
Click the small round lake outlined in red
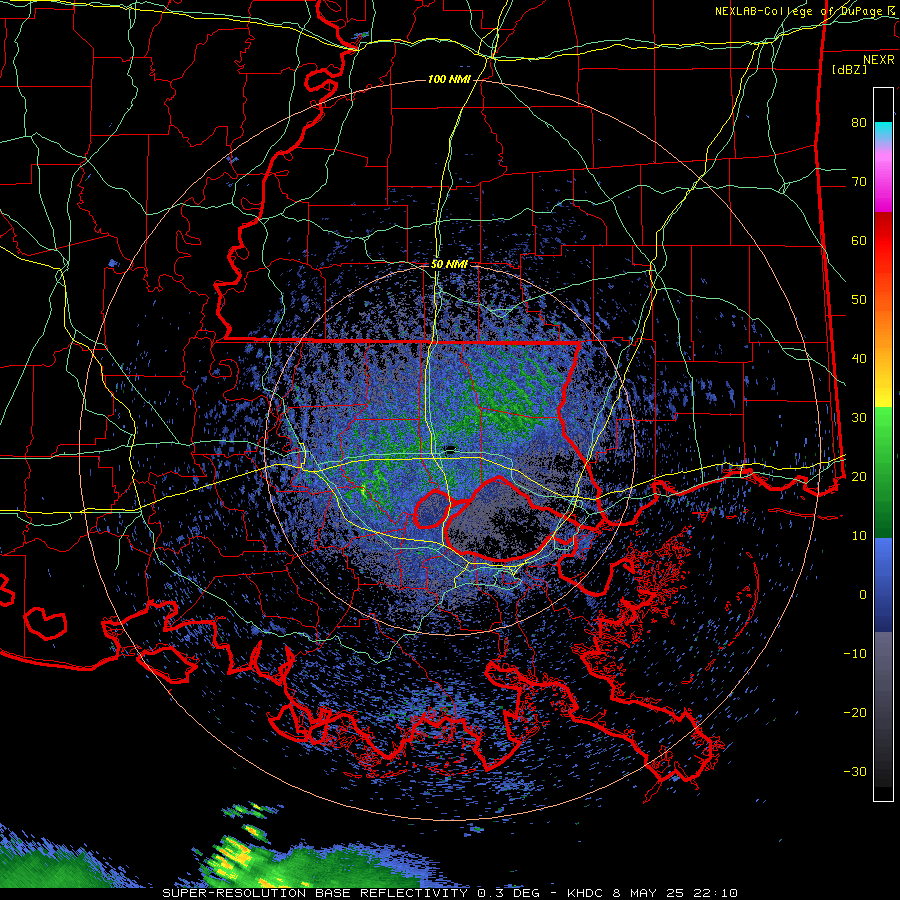point(431,508)
